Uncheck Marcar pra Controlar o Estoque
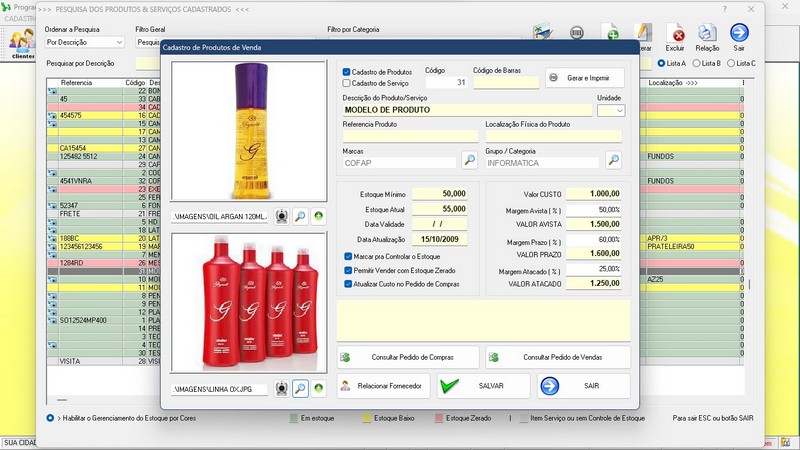 (x=348, y=257)
